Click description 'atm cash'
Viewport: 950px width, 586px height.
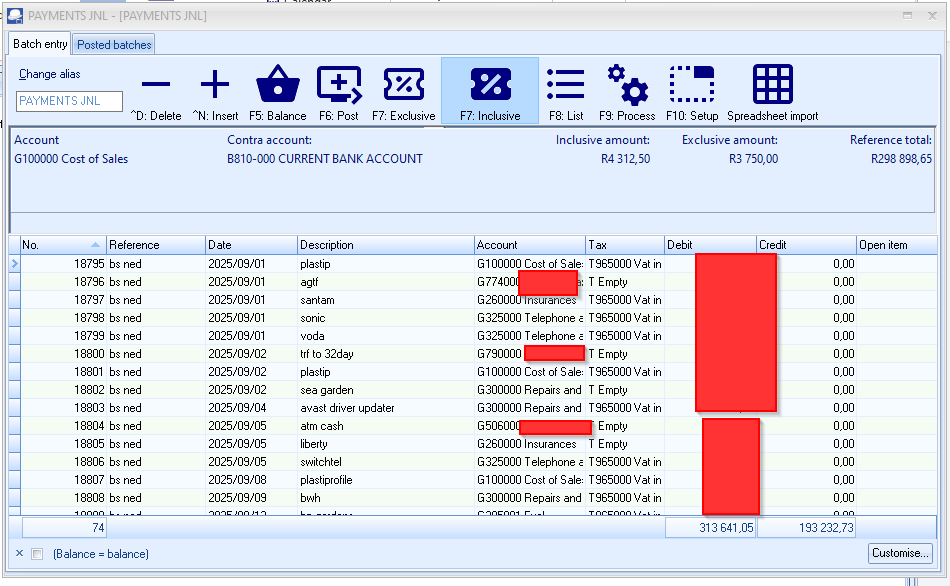pos(322,426)
